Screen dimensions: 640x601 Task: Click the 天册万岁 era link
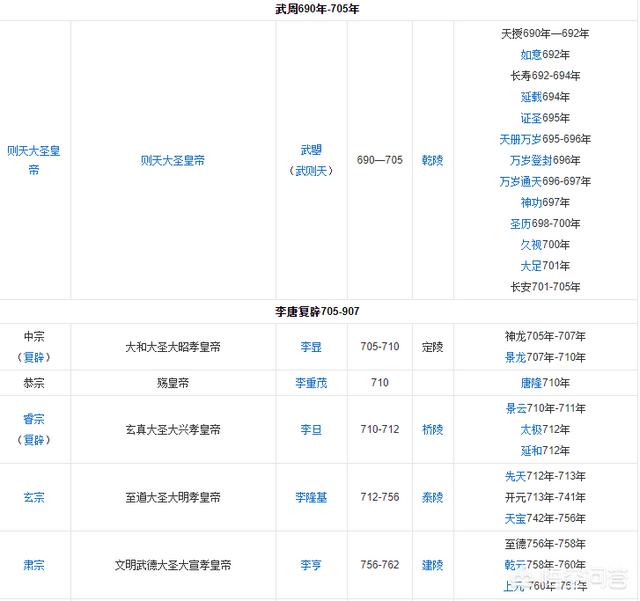[x=520, y=139]
